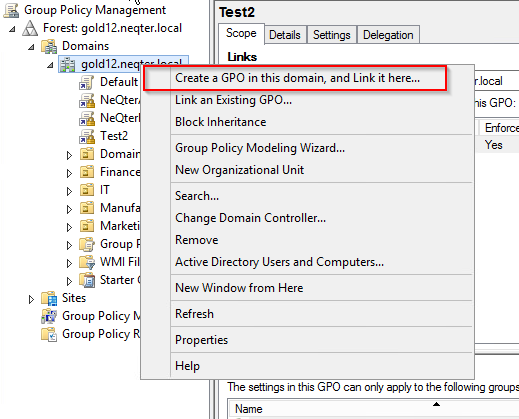Expand the Marketing OU node

tap(69, 227)
